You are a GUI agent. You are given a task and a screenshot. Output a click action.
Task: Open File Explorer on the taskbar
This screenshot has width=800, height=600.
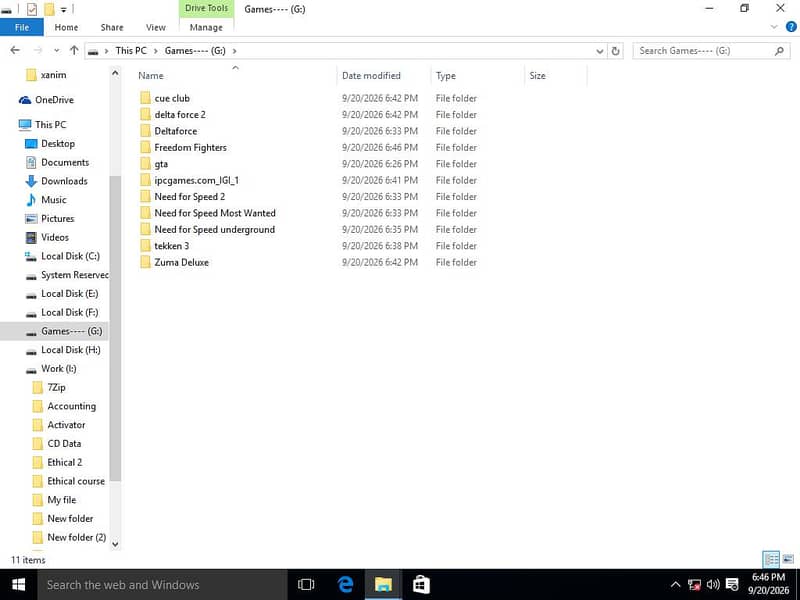(383, 585)
